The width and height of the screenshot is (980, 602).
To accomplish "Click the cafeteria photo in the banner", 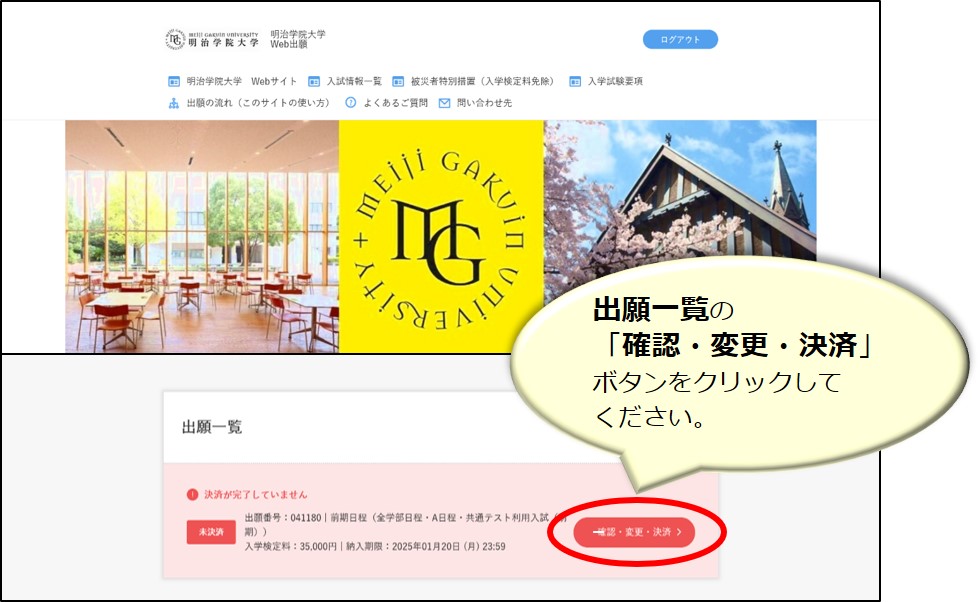I will click(x=202, y=236).
